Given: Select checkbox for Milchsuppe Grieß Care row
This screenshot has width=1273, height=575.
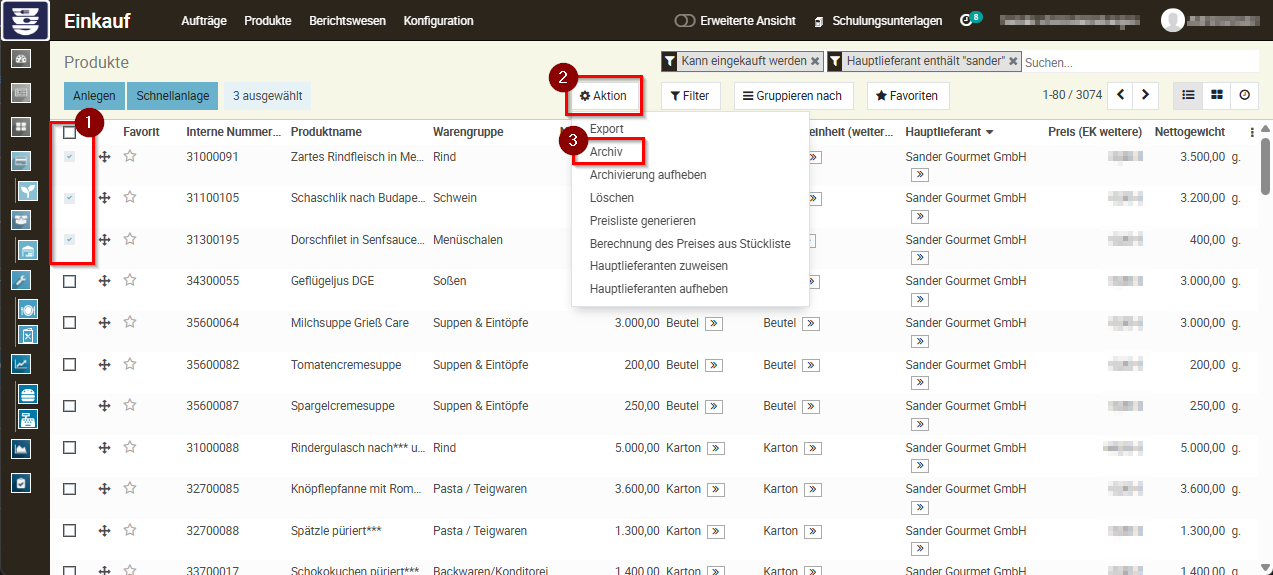Looking at the screenshot, I should tap(69, 323).
